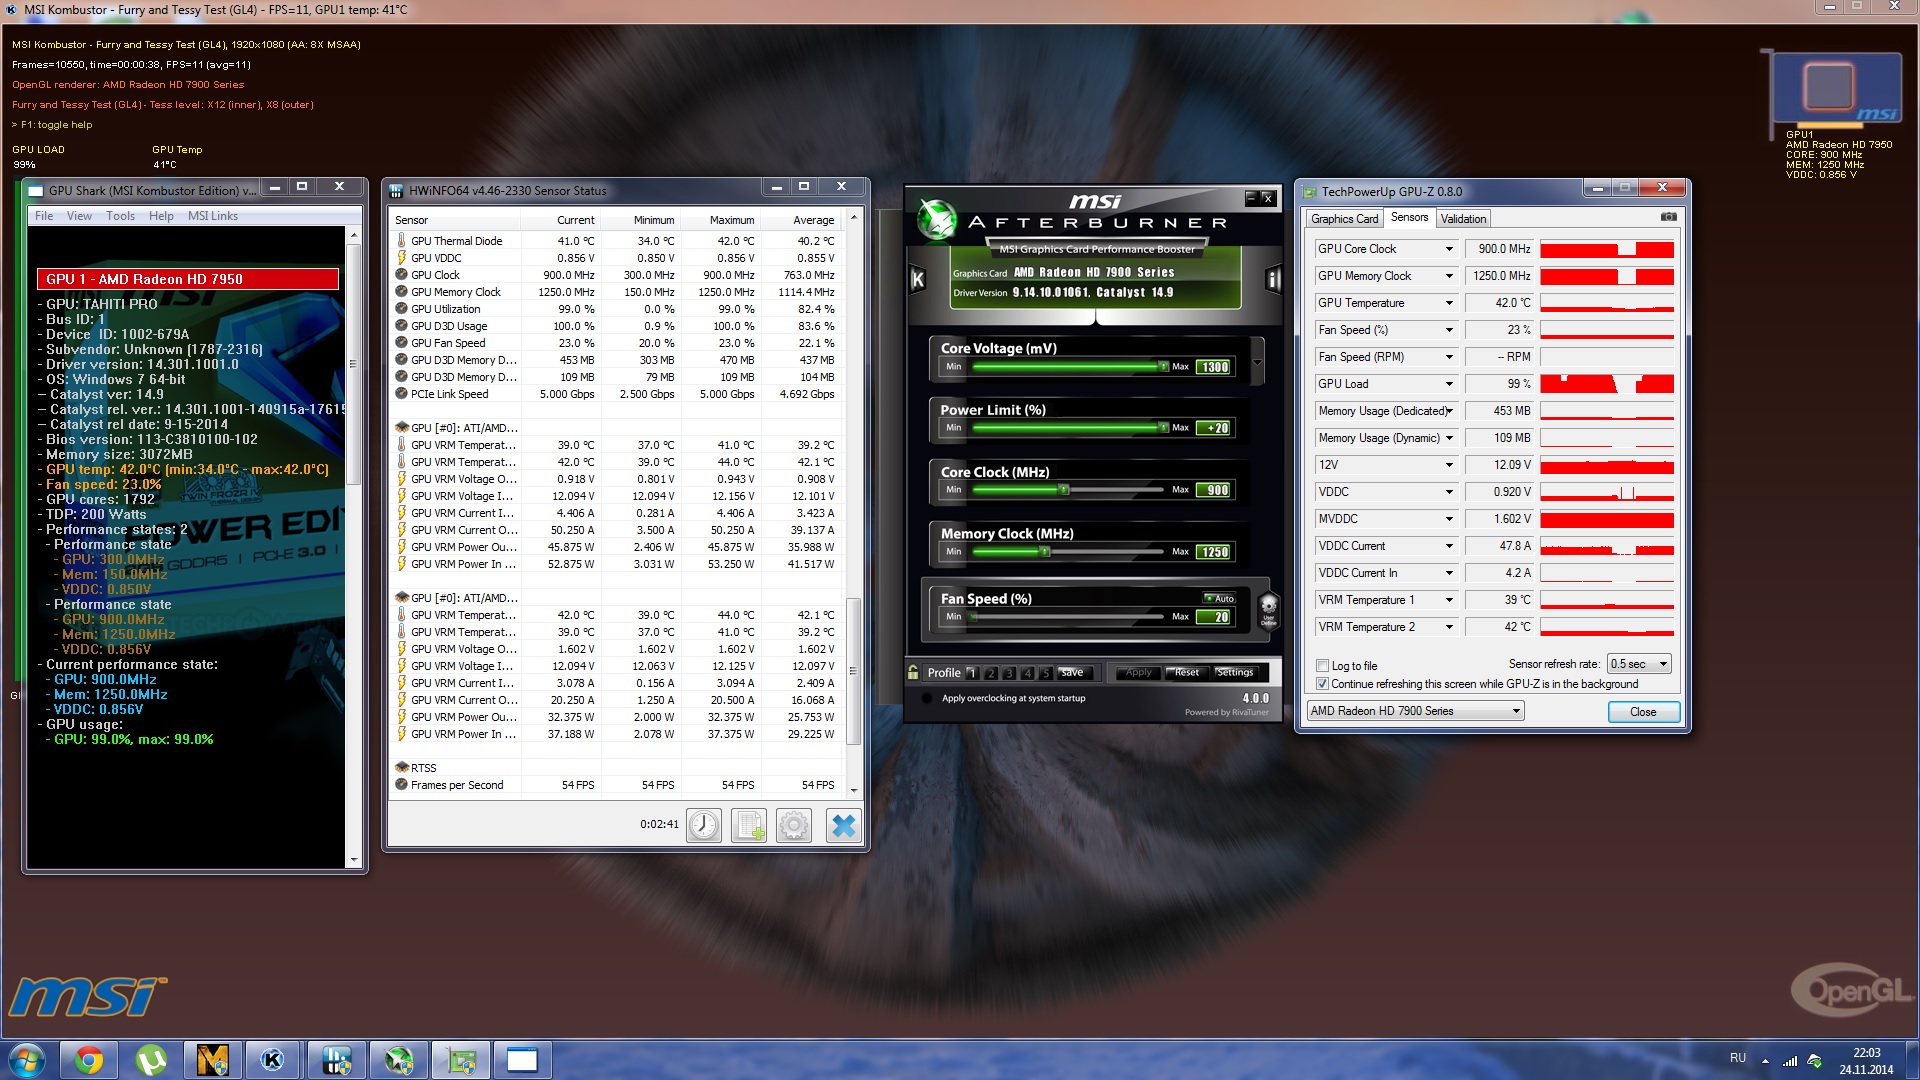Open the AMD Radeon HD 7900 Series dropdown
This screenshot has width=1920, height=1080.
click(1415, 711)
